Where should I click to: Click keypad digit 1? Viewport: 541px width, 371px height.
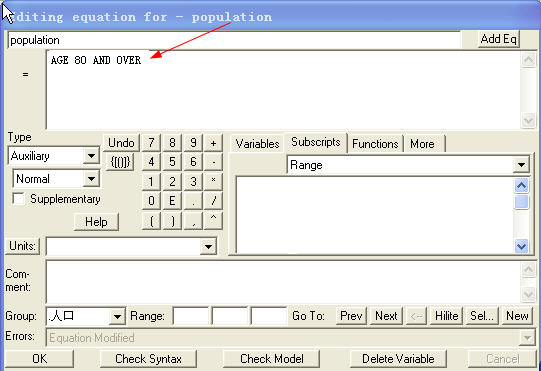[151, 182]
